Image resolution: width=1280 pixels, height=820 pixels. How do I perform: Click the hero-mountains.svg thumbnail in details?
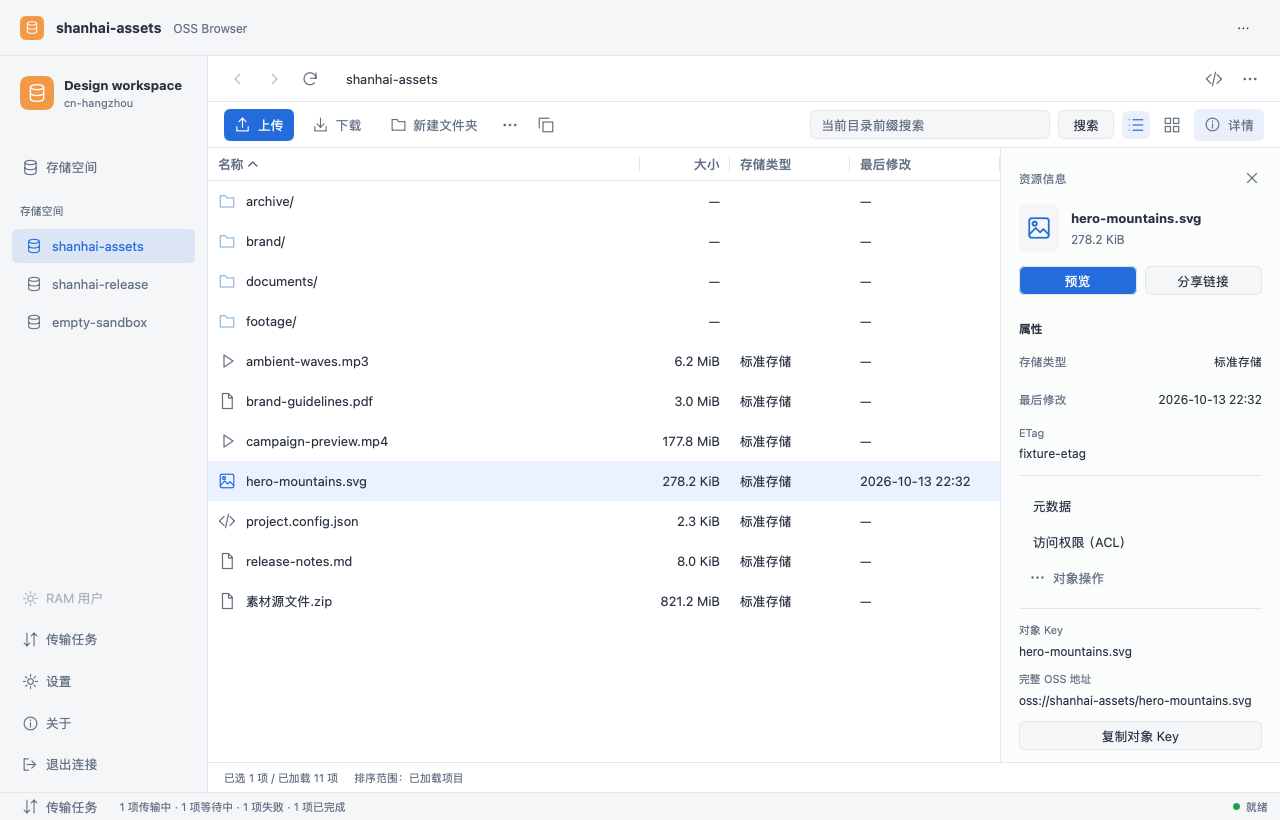(x=1039, y=228)
